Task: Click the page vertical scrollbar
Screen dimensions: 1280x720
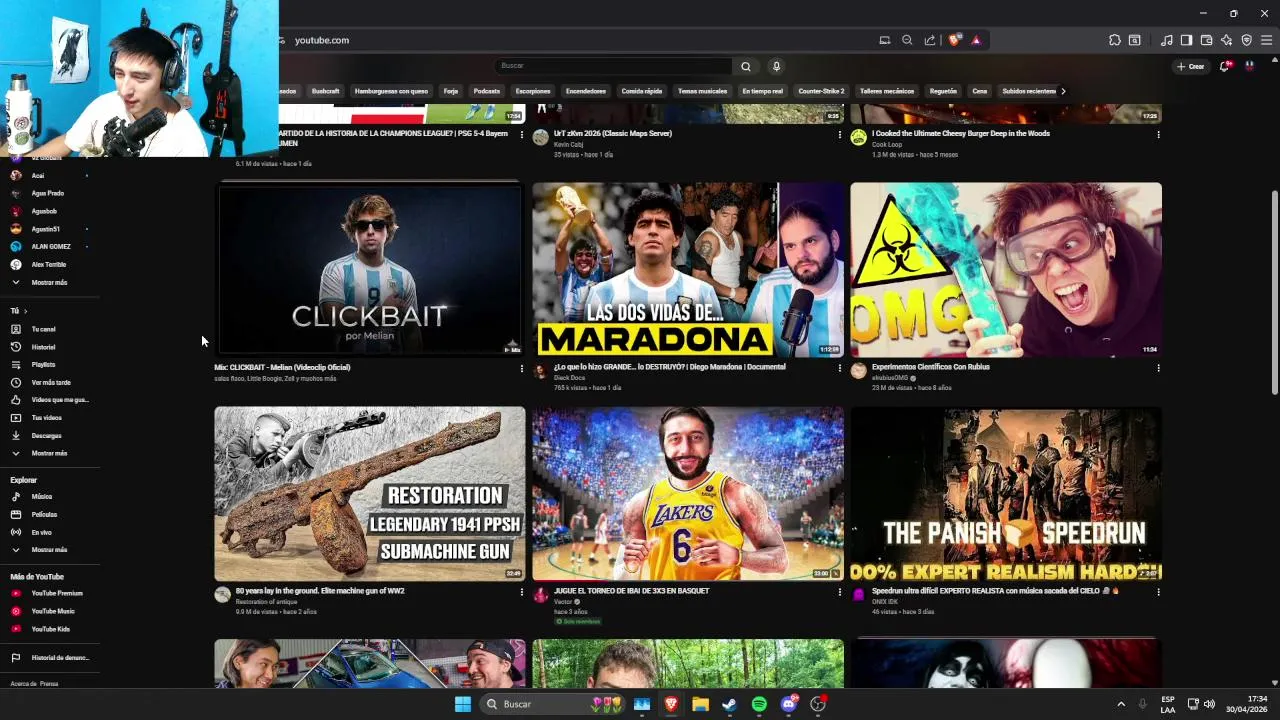Action: click(x=1274, y=292)
